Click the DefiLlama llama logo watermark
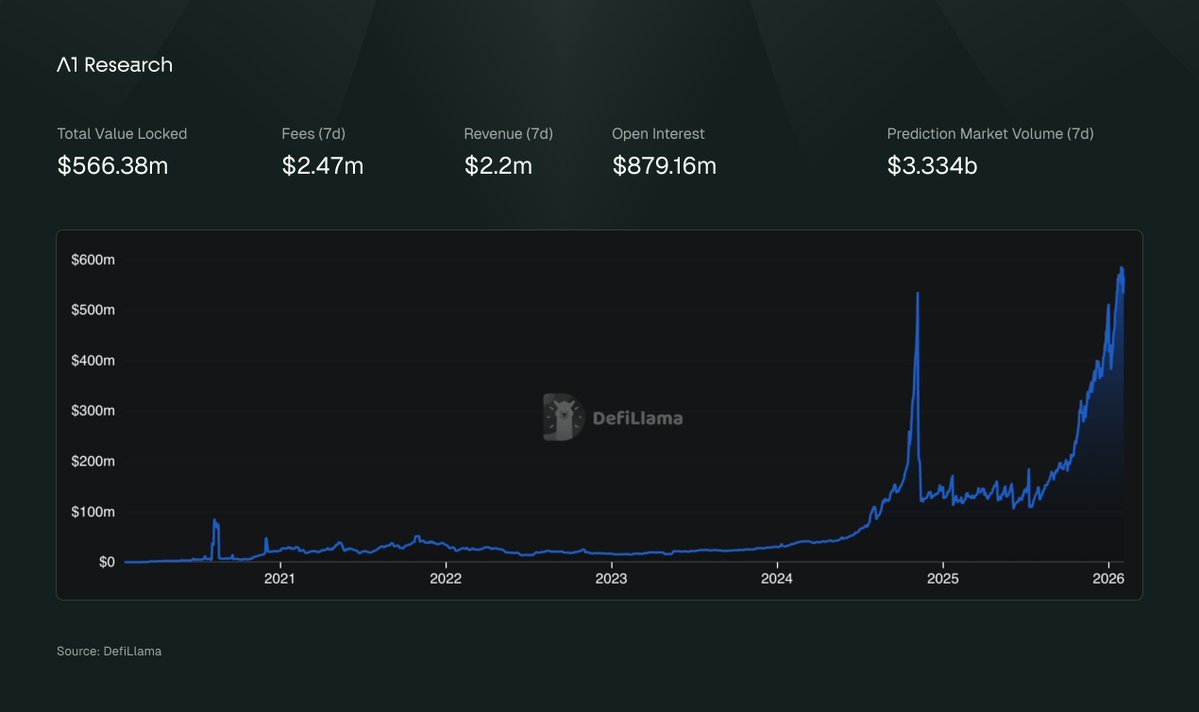 click(560, 416)
